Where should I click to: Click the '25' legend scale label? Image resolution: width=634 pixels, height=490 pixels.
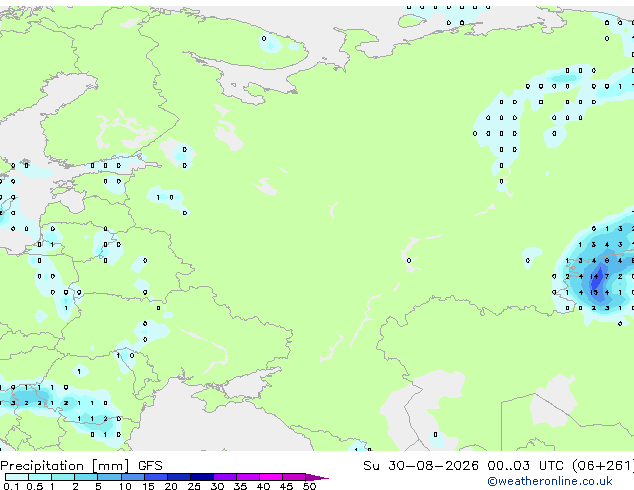194,486
